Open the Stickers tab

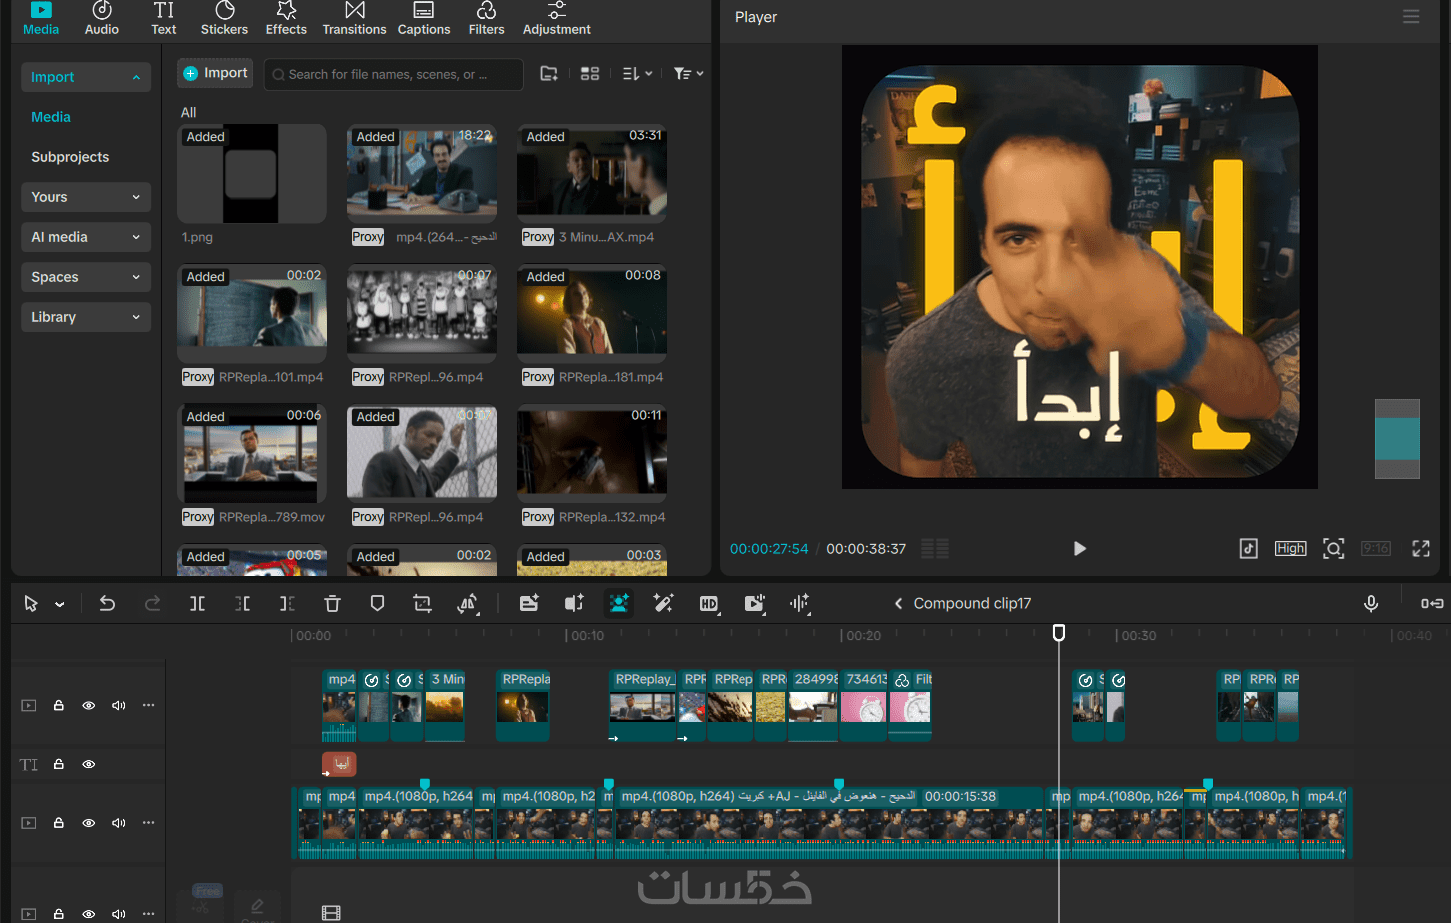[224, 19]
